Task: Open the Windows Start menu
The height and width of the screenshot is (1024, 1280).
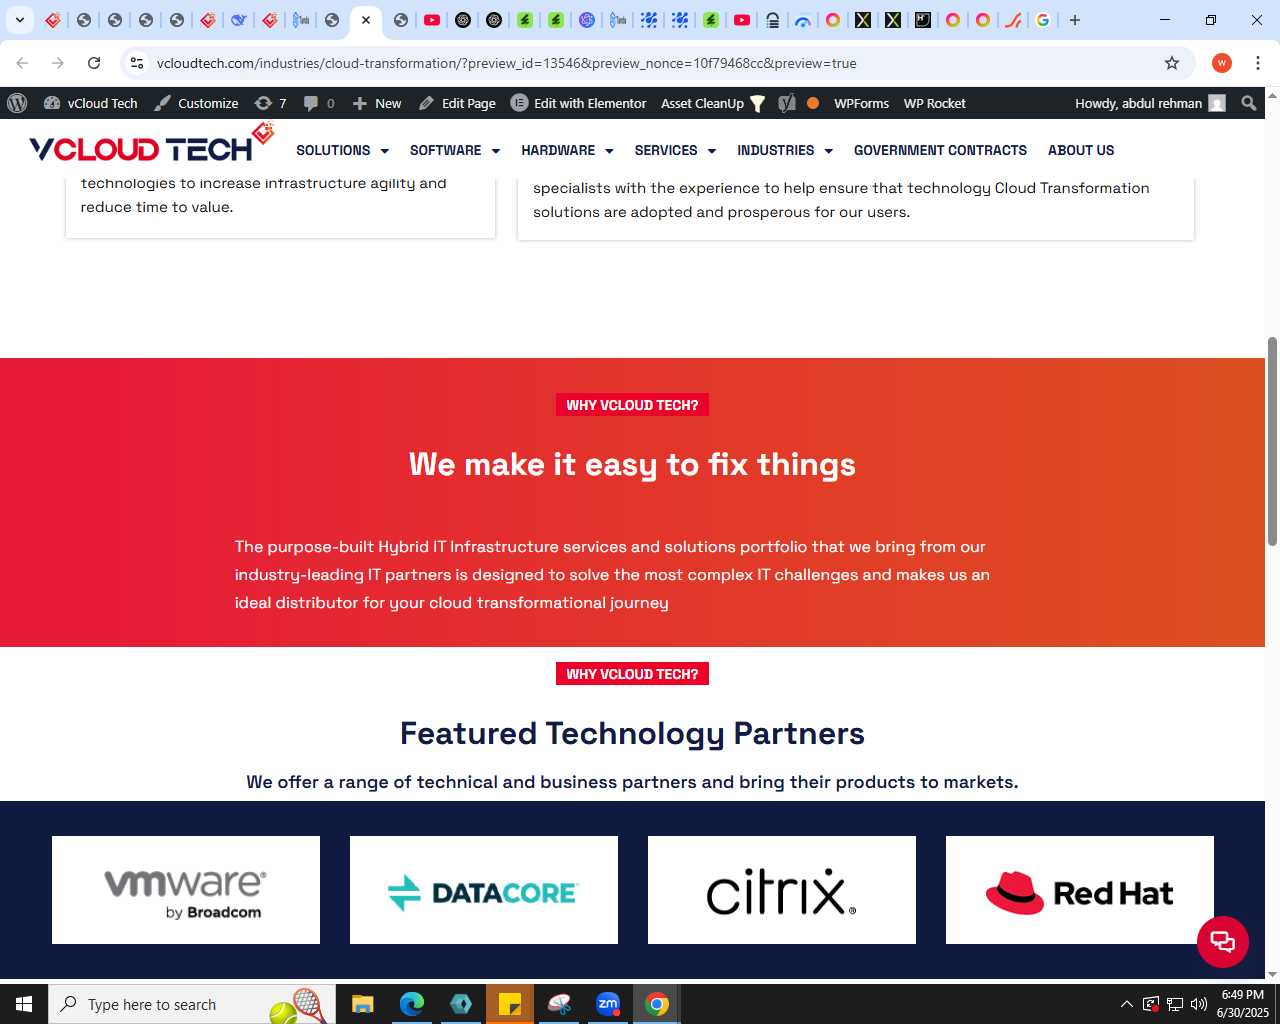Action: [24, 1004]
